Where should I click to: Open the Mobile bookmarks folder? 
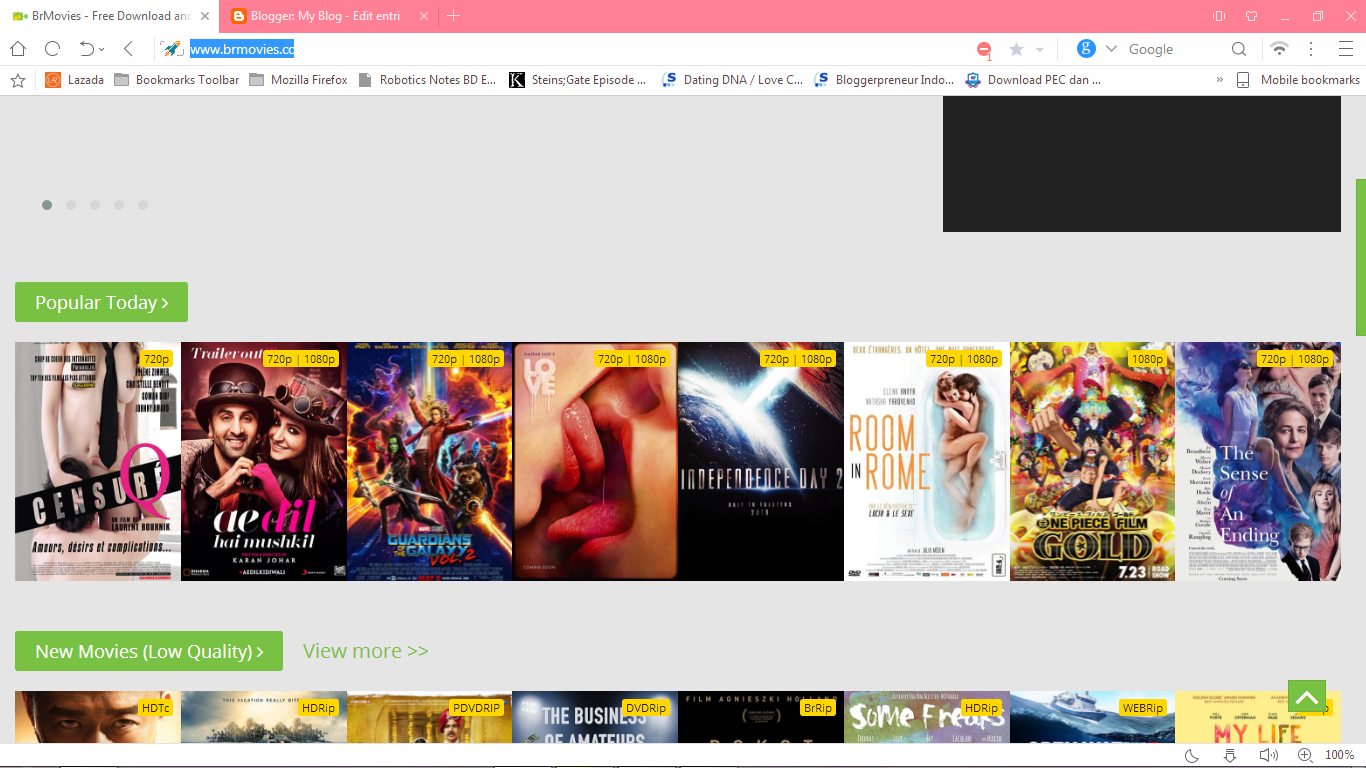click(x=1298, y=80)
